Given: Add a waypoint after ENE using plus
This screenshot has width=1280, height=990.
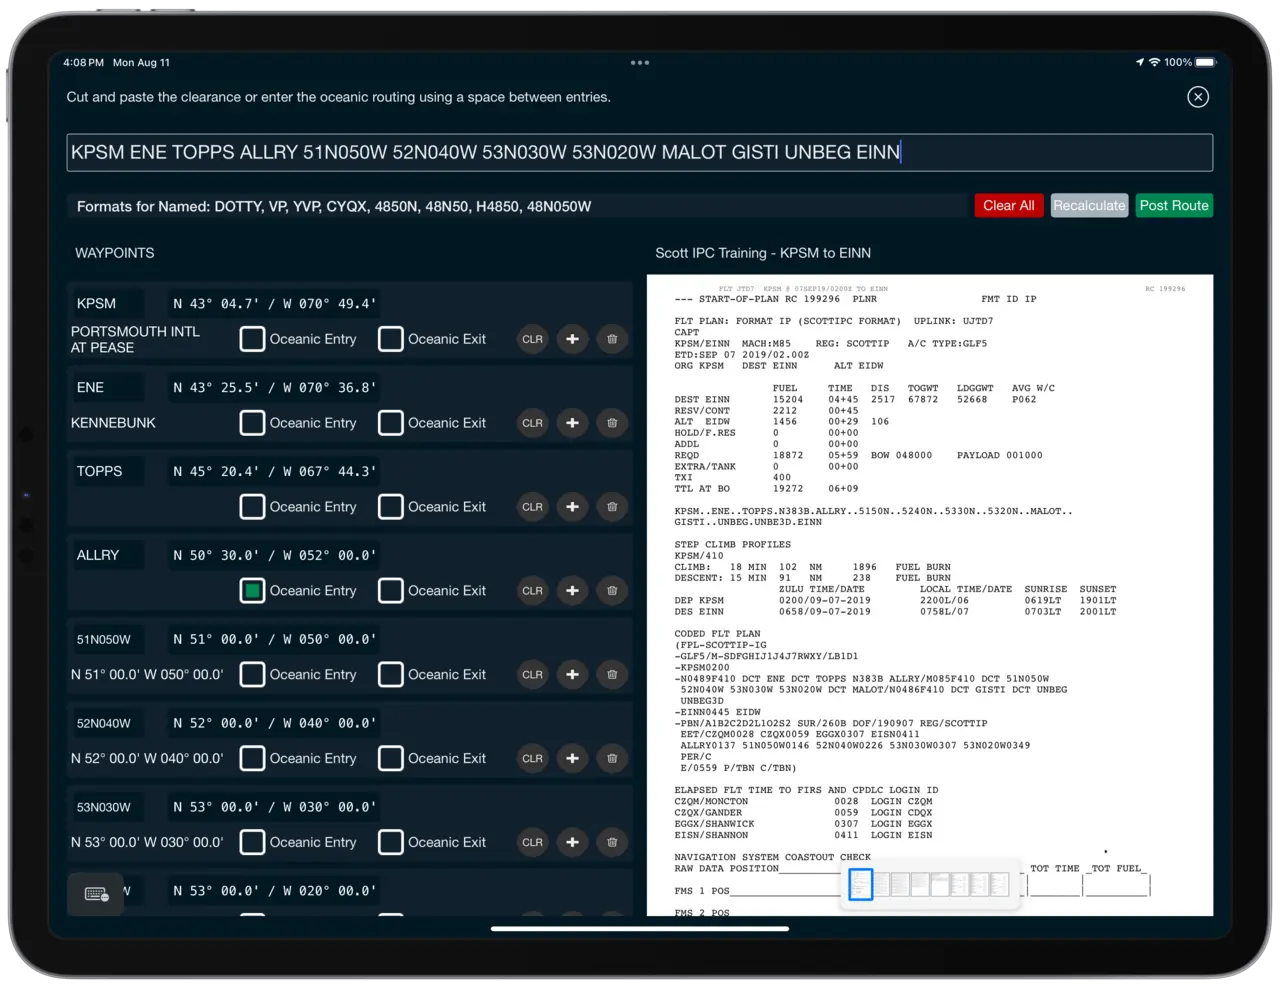Looking at the screenshot, I should 572,423.
